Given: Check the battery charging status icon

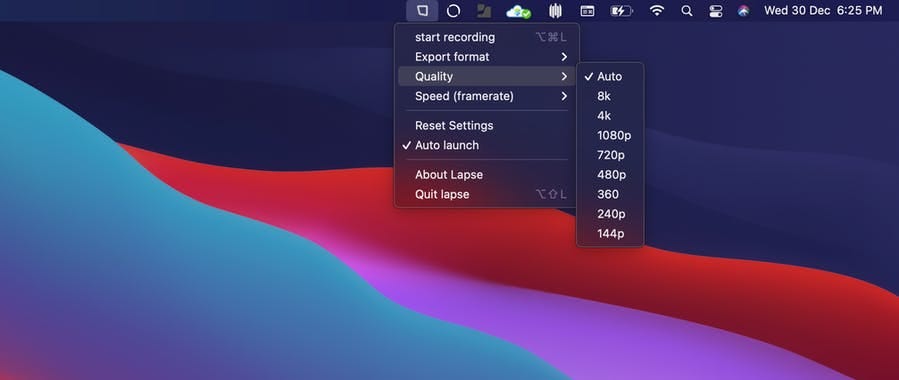Looking at the screenshot, I should click(x=621, y=11).
